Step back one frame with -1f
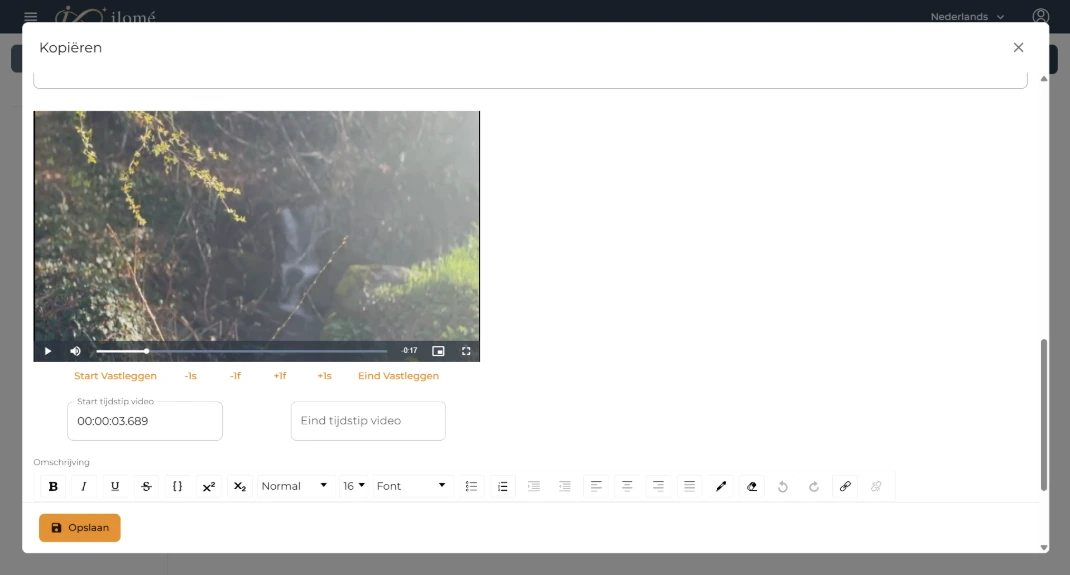 click(x=235, y=376)
